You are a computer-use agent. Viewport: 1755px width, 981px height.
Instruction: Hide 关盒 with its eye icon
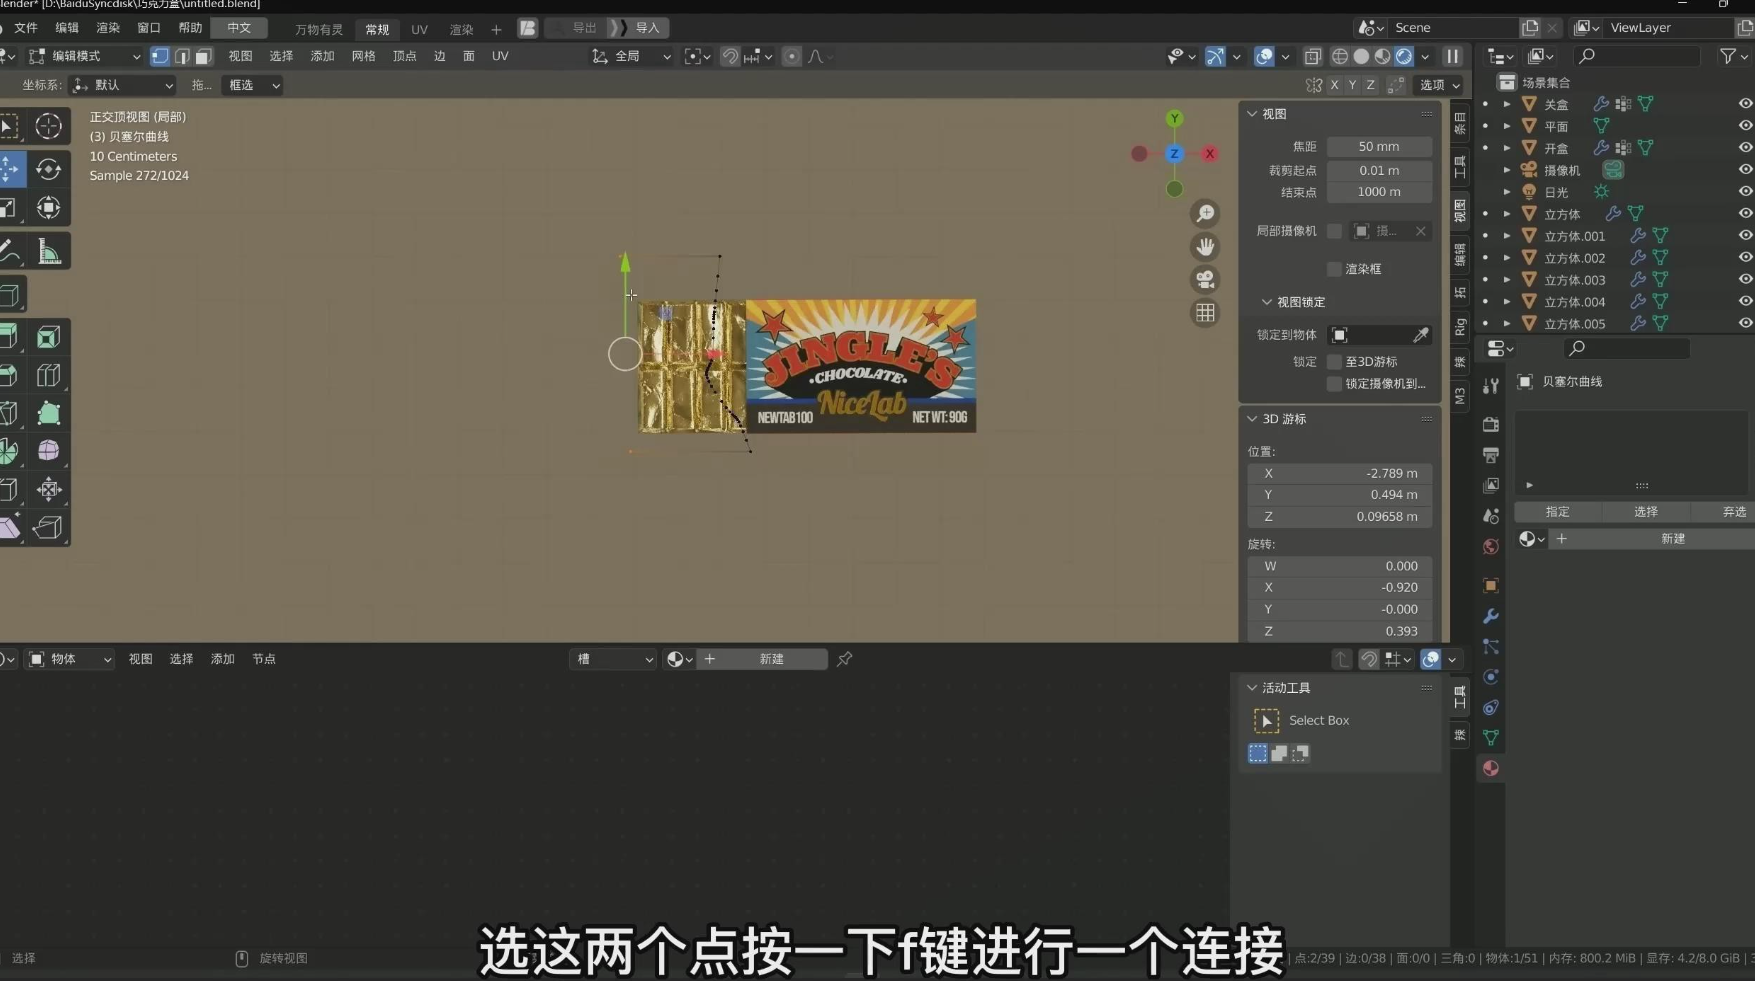click(1745, 104)
